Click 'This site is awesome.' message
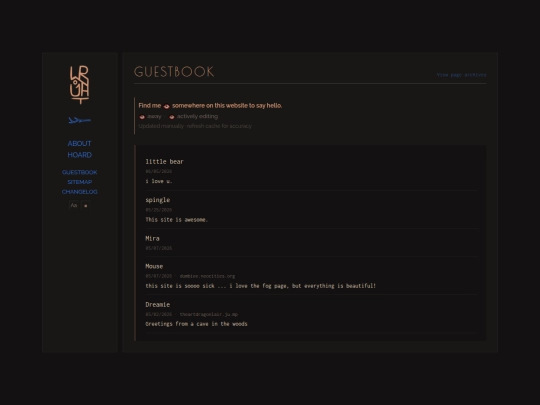The width and height of the screenshot is (540, 405). click(177, 220)
